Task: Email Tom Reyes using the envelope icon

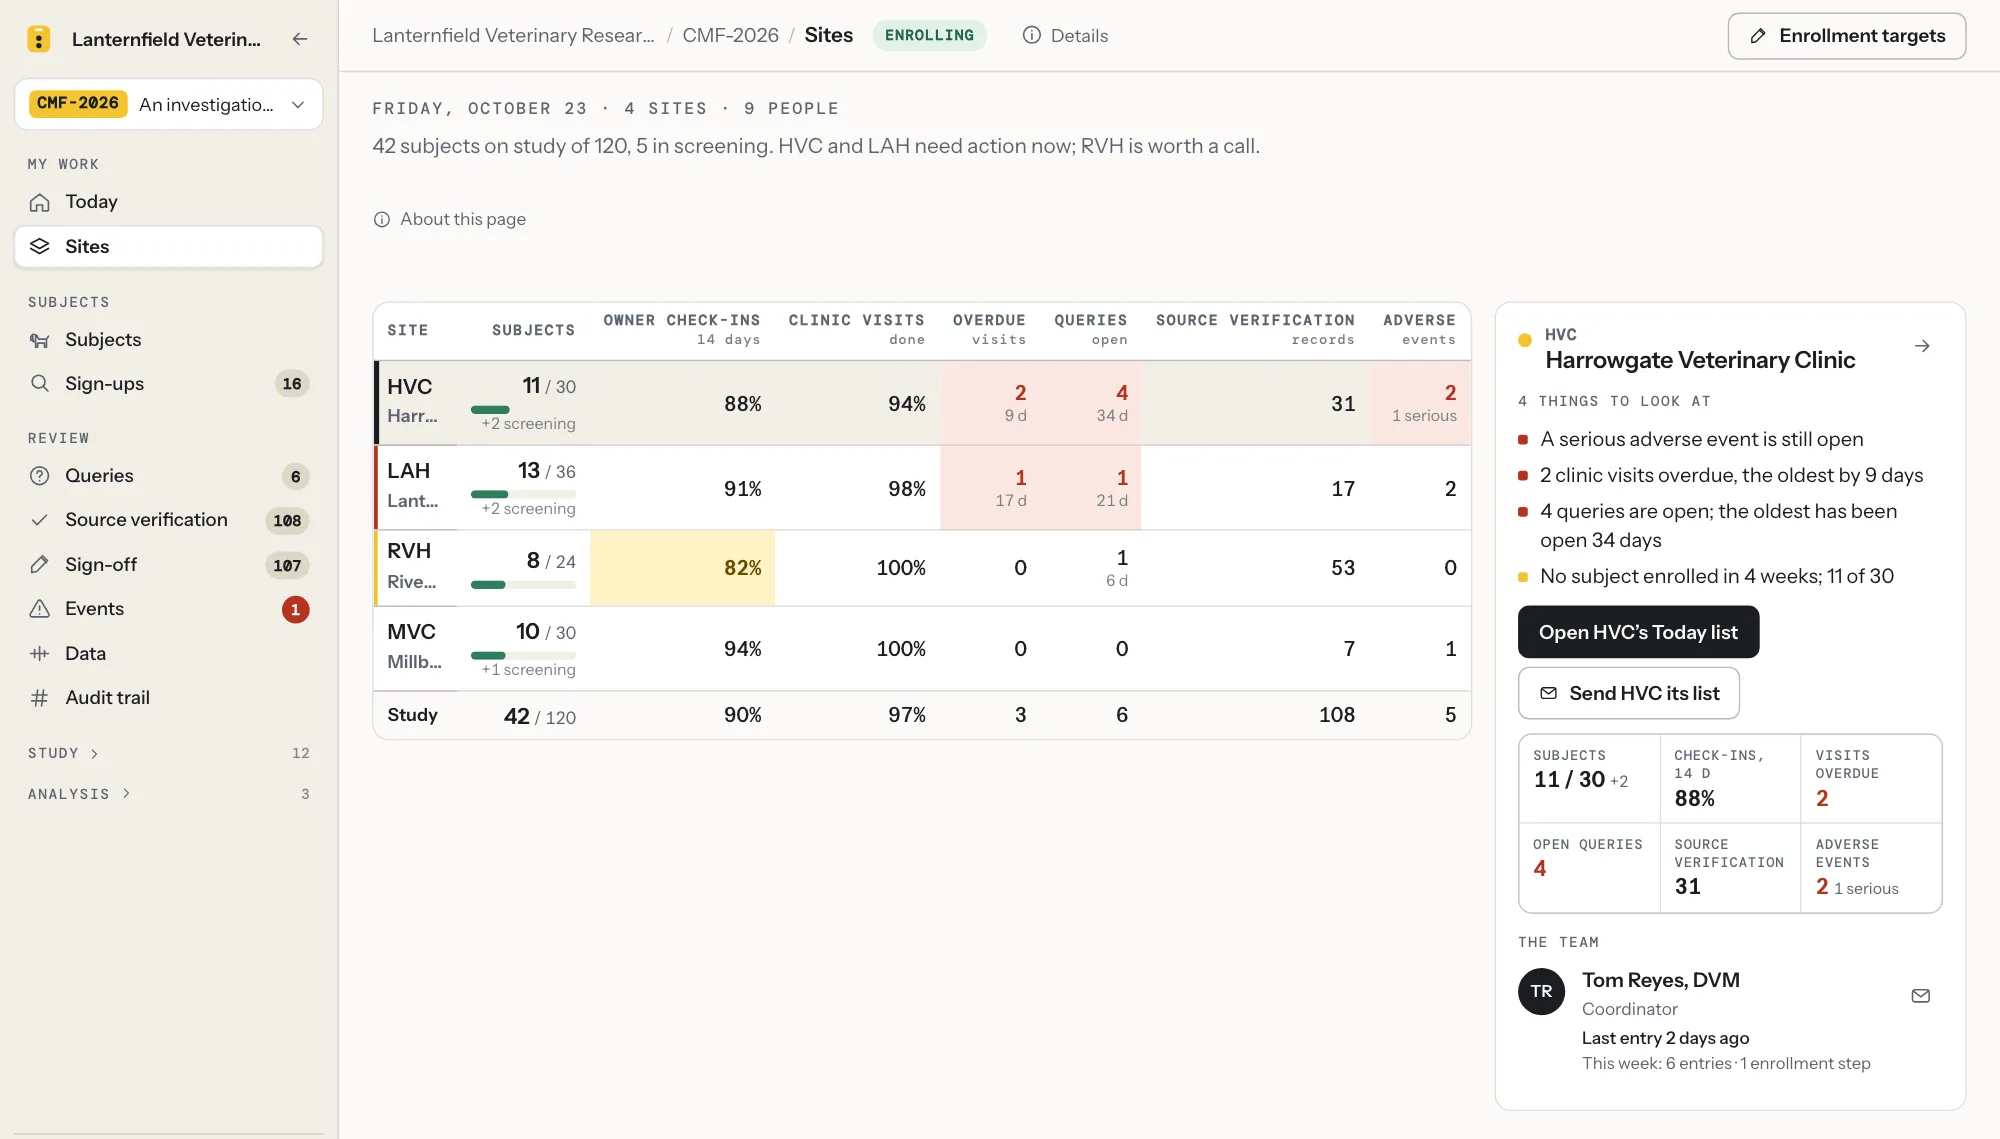Action: pyautogui.click(x=1921, y=996)
